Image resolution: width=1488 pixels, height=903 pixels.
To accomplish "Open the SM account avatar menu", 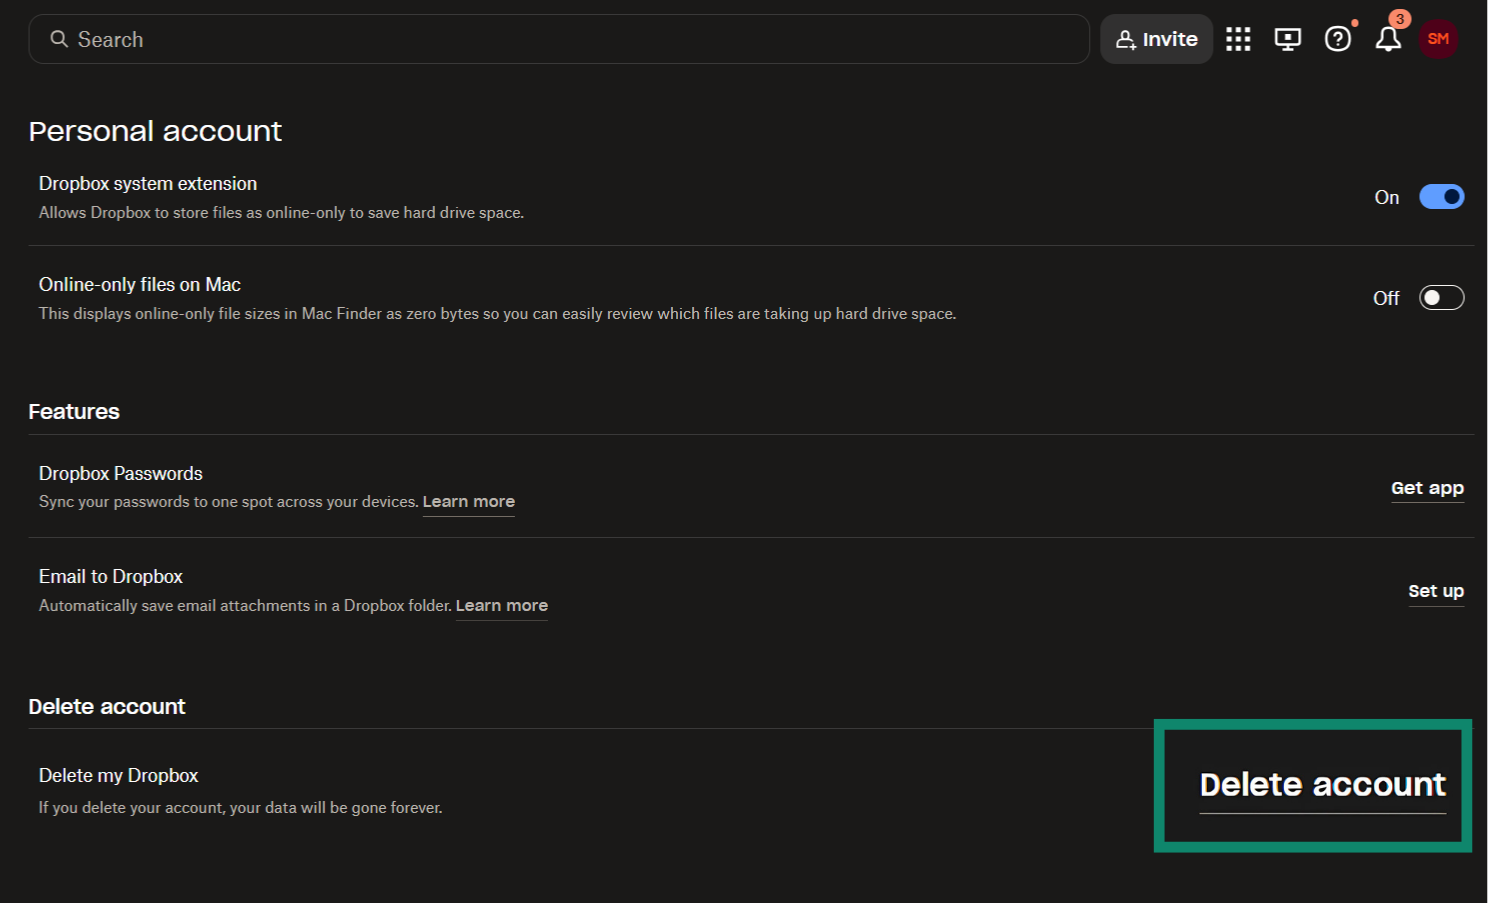I will point(1438,39).
